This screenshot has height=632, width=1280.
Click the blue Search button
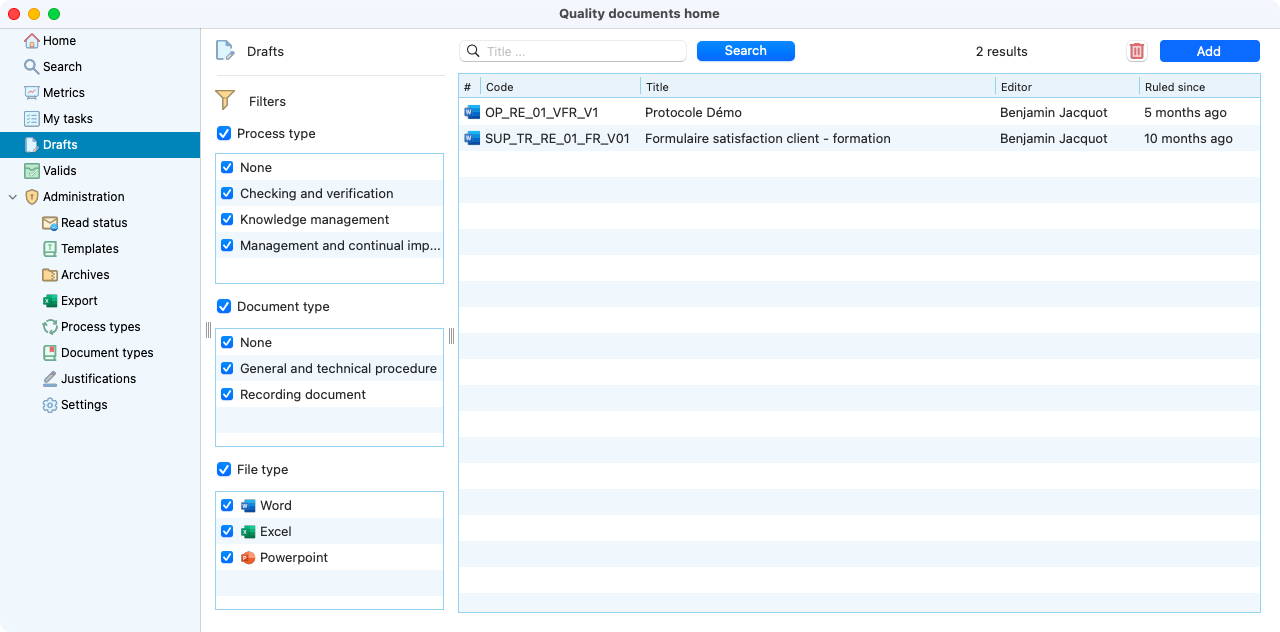tap(746, 51)
